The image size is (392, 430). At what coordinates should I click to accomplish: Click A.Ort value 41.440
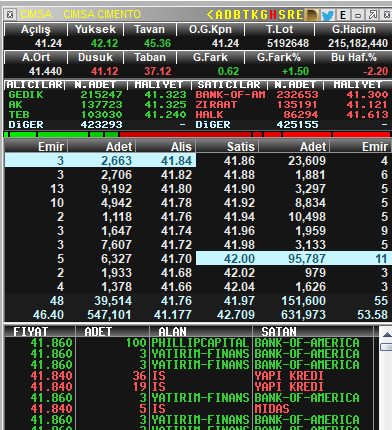(x=45, y=71)
